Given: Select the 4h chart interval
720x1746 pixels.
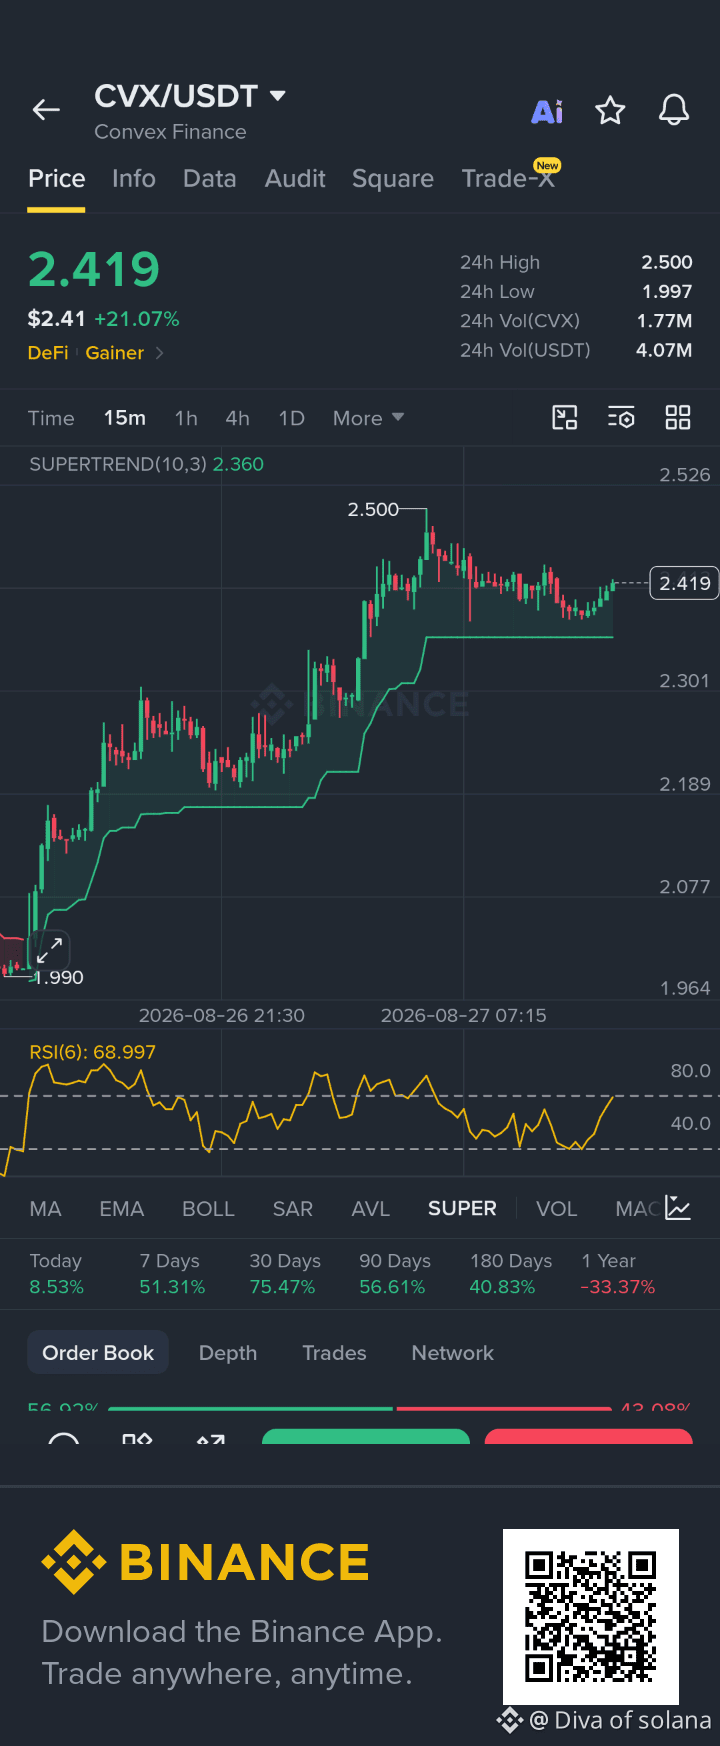Looking at the screenshot, I should (237, 418).
